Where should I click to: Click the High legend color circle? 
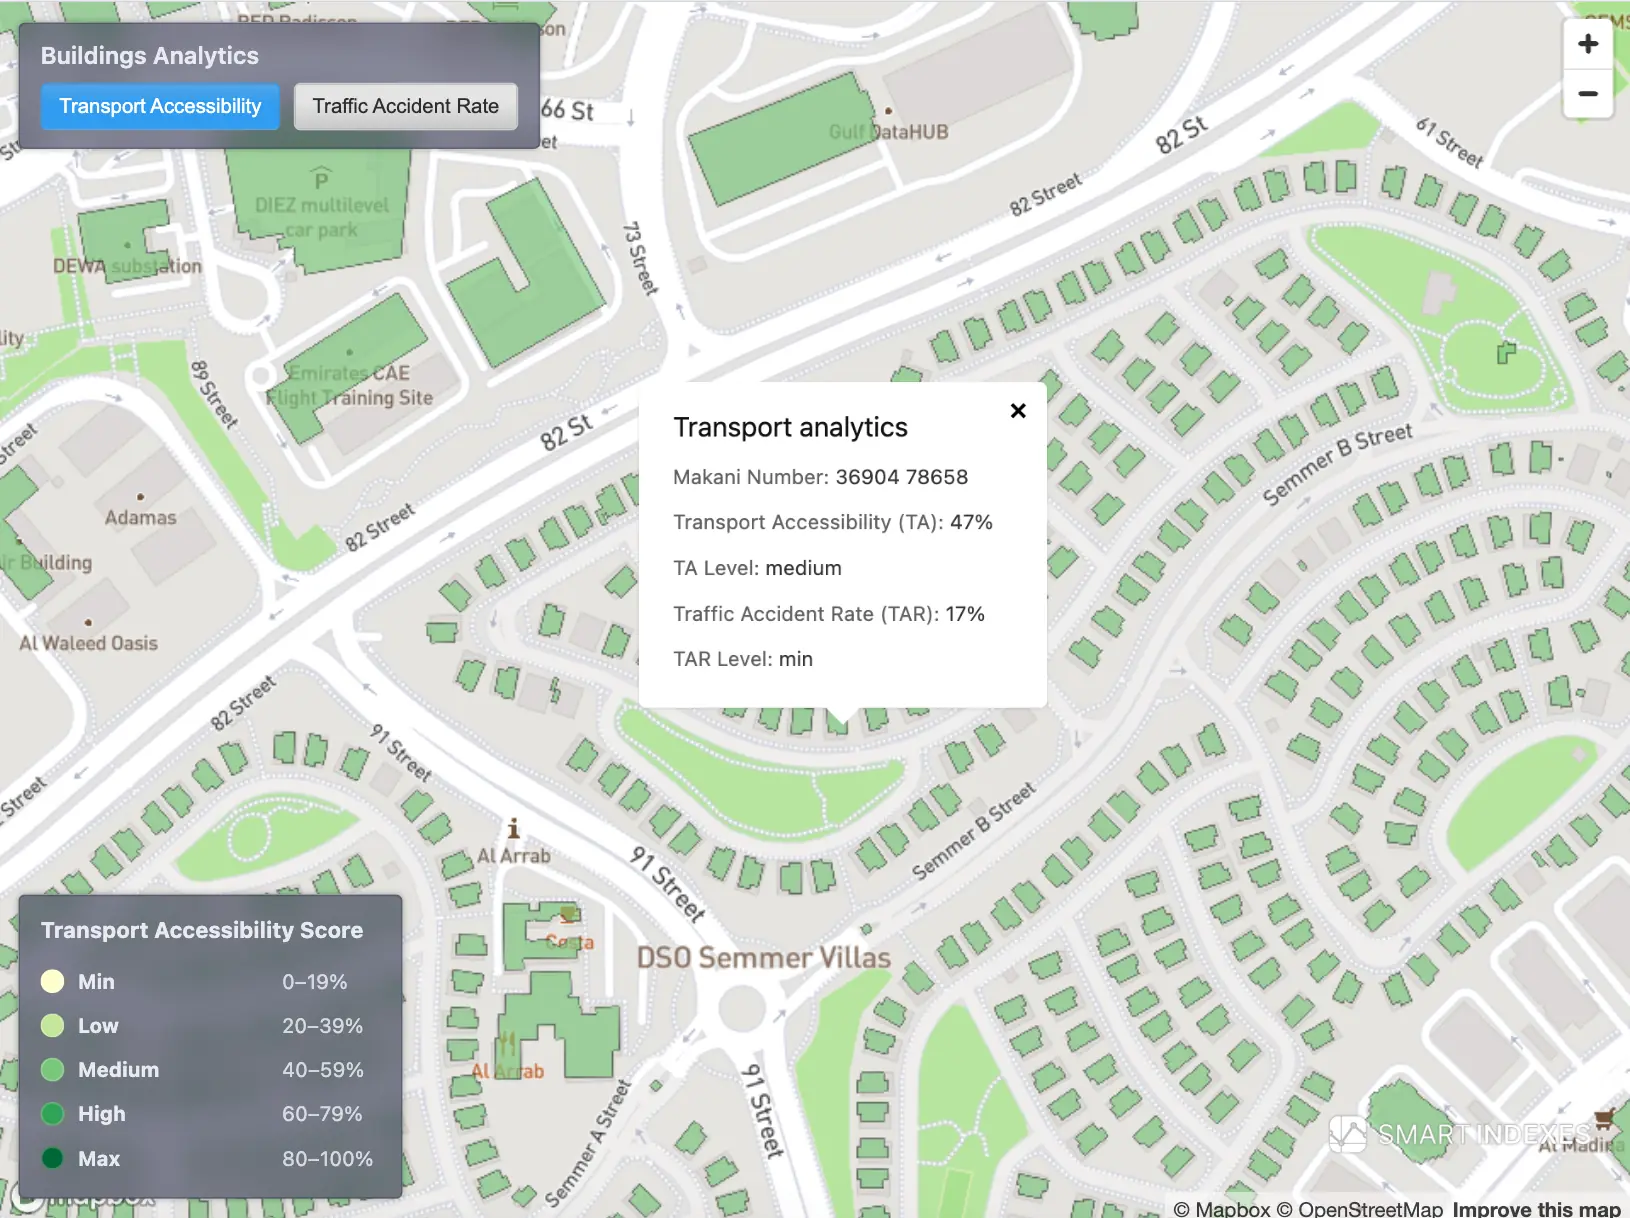coord(52,1113)
